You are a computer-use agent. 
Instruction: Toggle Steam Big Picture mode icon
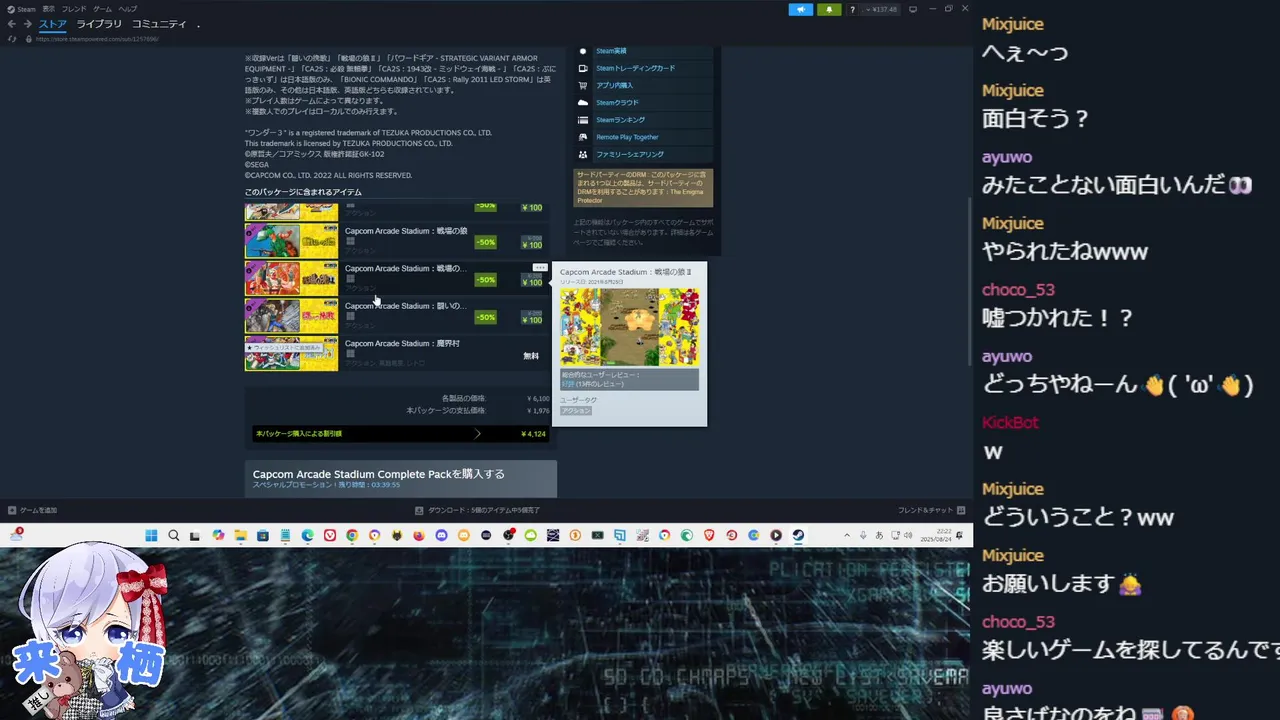click(913, 9)
